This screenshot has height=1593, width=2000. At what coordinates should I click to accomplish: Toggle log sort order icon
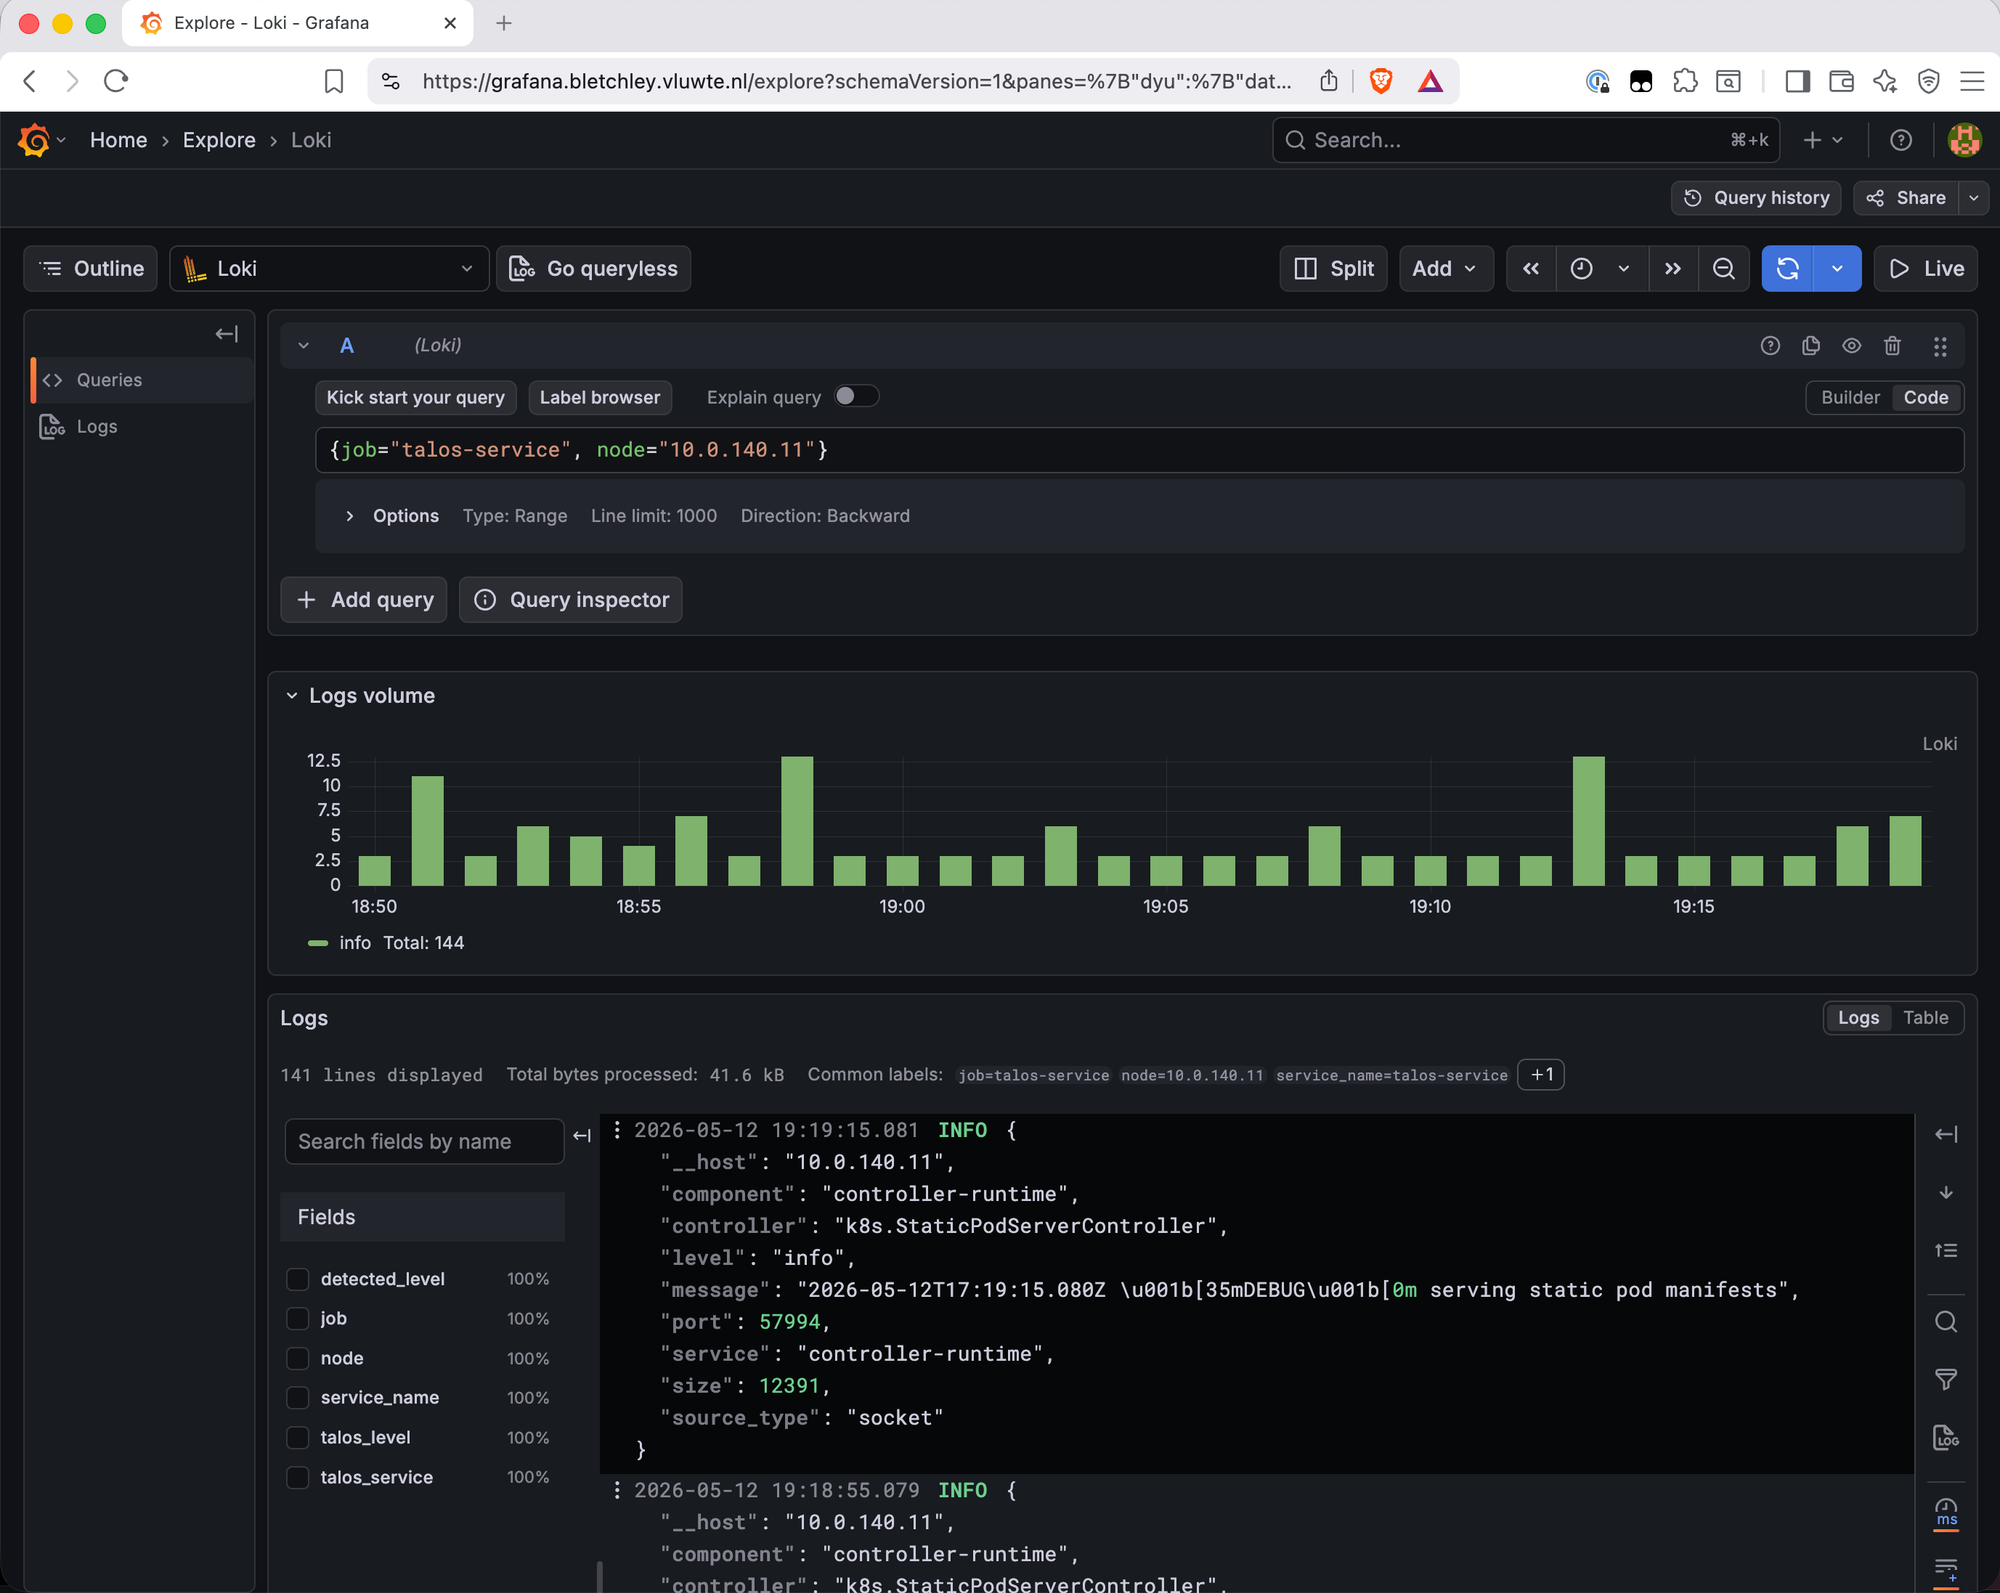(1946, 1250)
